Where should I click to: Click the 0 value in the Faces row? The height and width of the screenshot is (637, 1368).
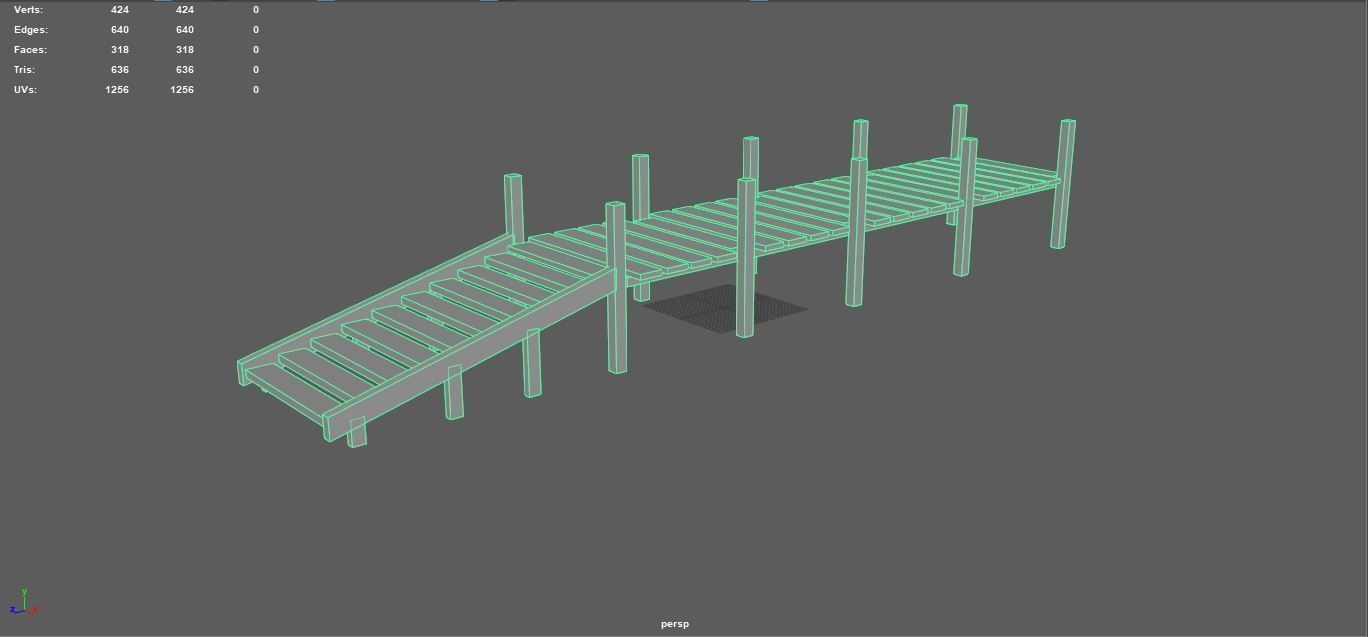point(256,50)
